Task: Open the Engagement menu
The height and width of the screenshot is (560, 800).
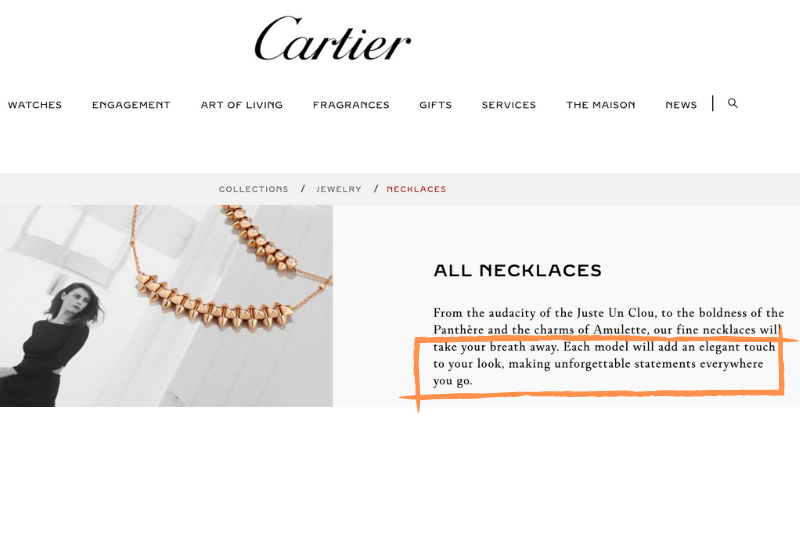Action: pyautogui.click(x=131, y=105)
